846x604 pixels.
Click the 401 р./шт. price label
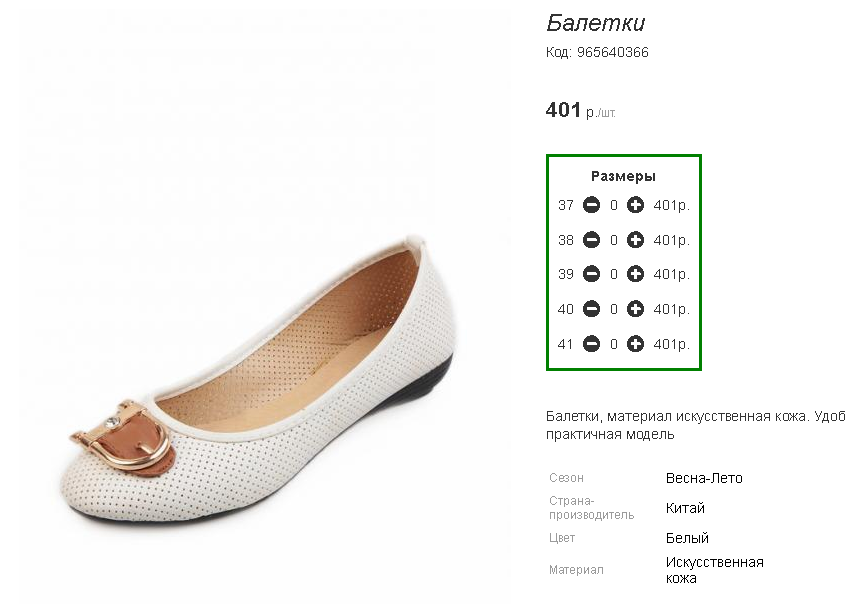[x=581, y=110]
